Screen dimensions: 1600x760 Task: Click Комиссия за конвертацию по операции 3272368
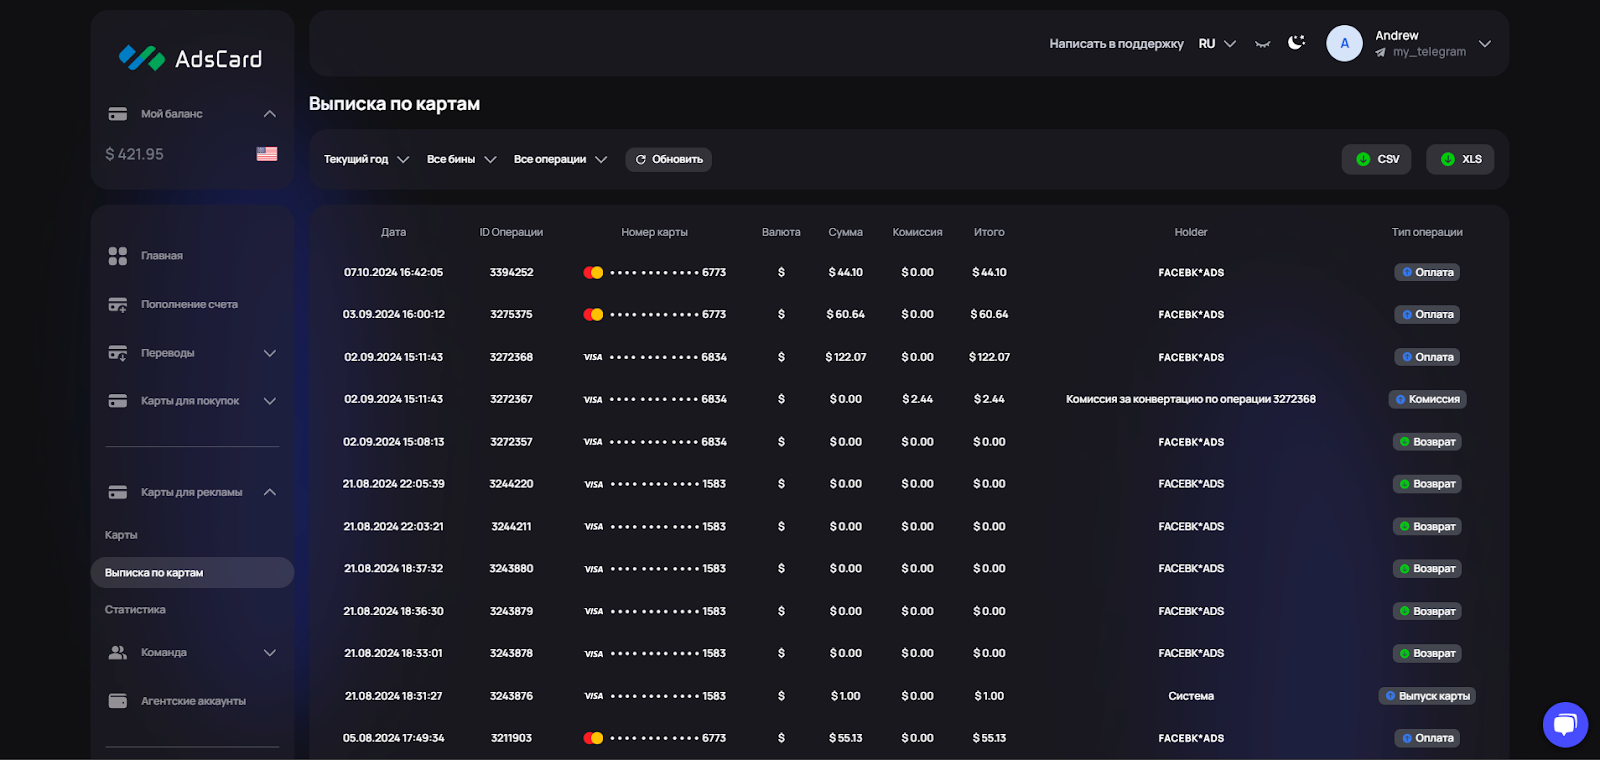click(1191, 399)
